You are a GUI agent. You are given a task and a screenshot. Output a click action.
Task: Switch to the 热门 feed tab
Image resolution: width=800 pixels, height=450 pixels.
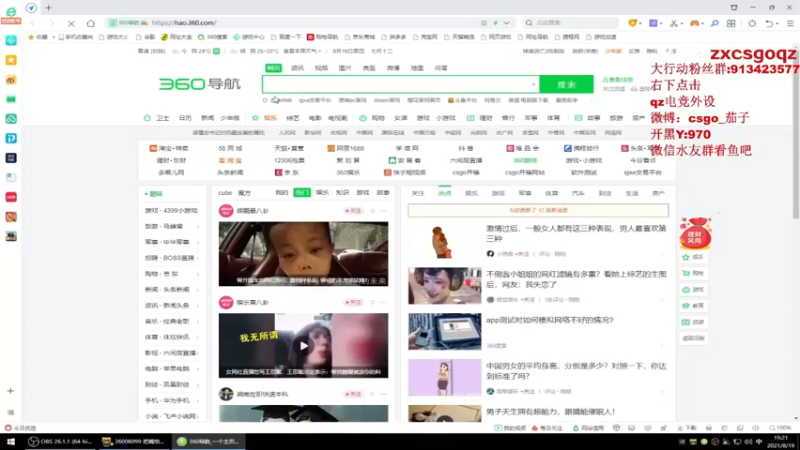[x=302, y=192]
